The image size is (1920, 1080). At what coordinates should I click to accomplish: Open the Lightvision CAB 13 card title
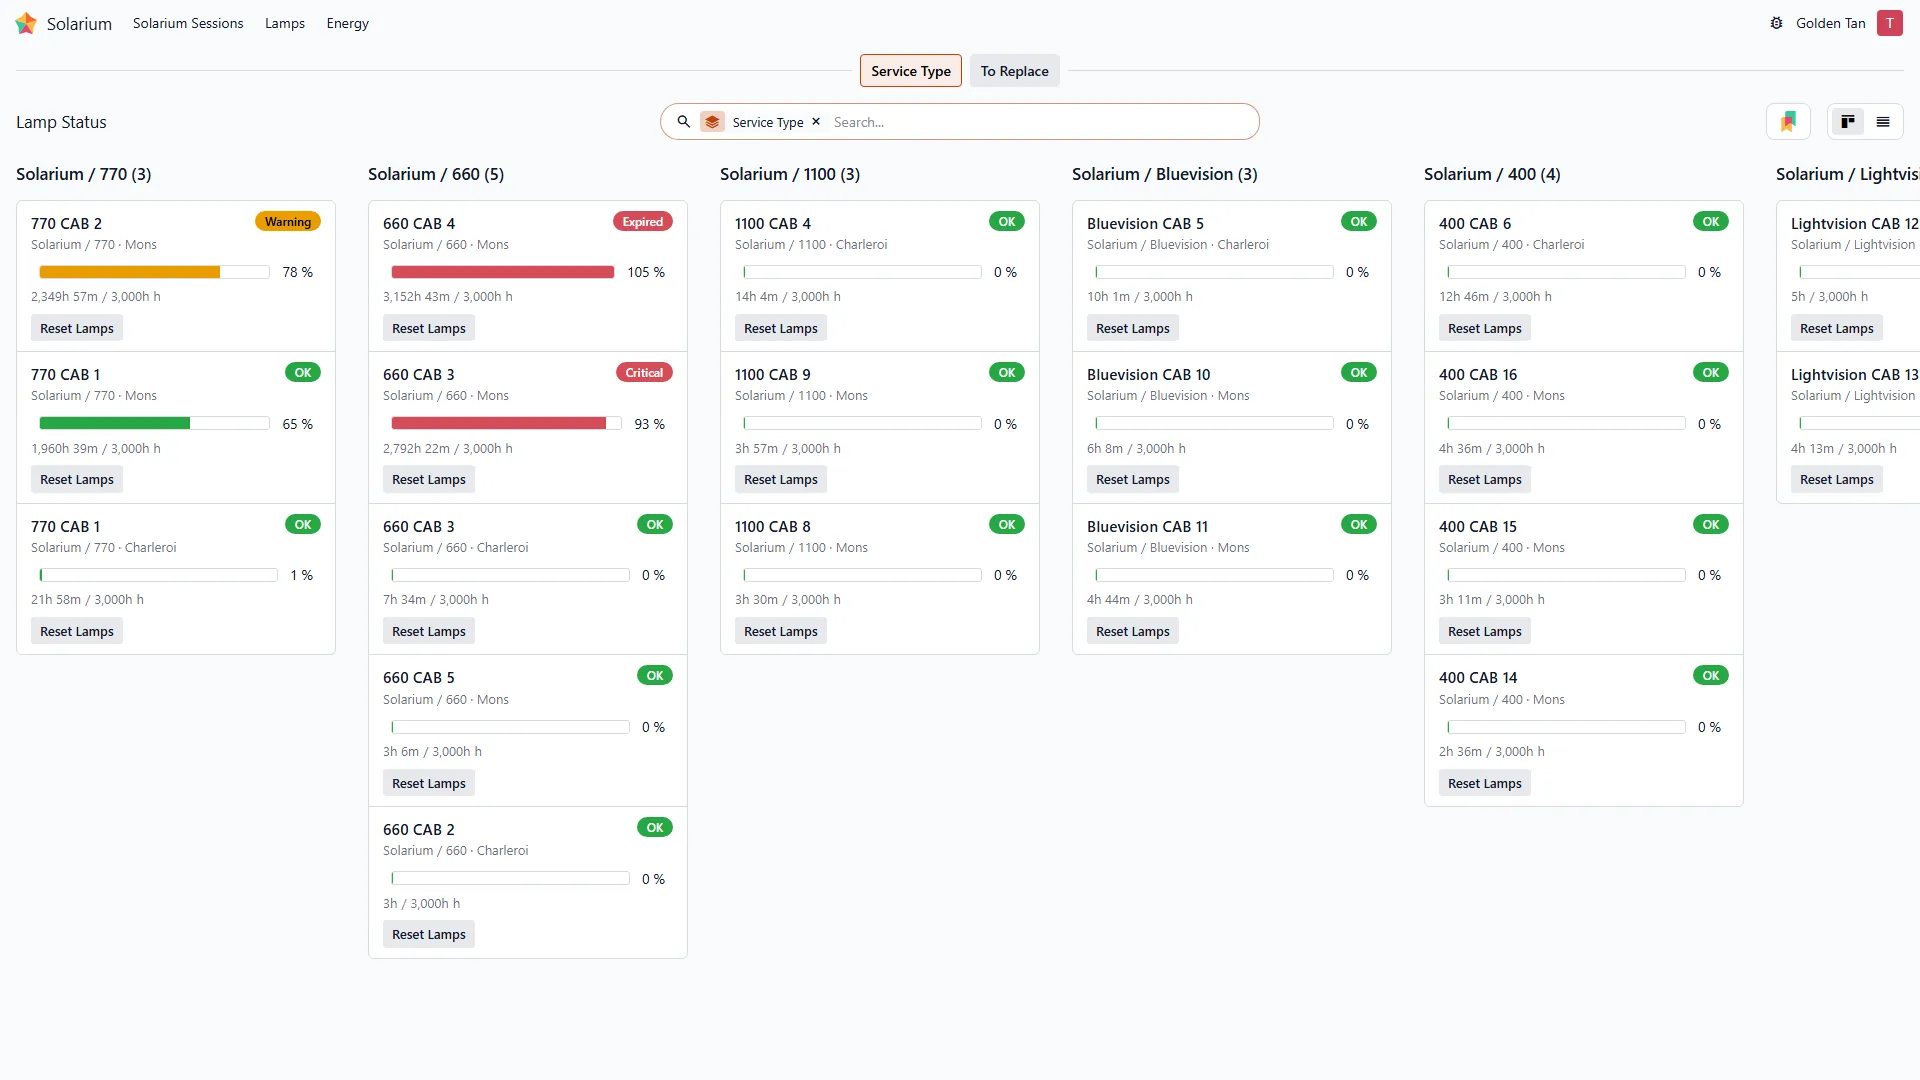point(1854,374)
